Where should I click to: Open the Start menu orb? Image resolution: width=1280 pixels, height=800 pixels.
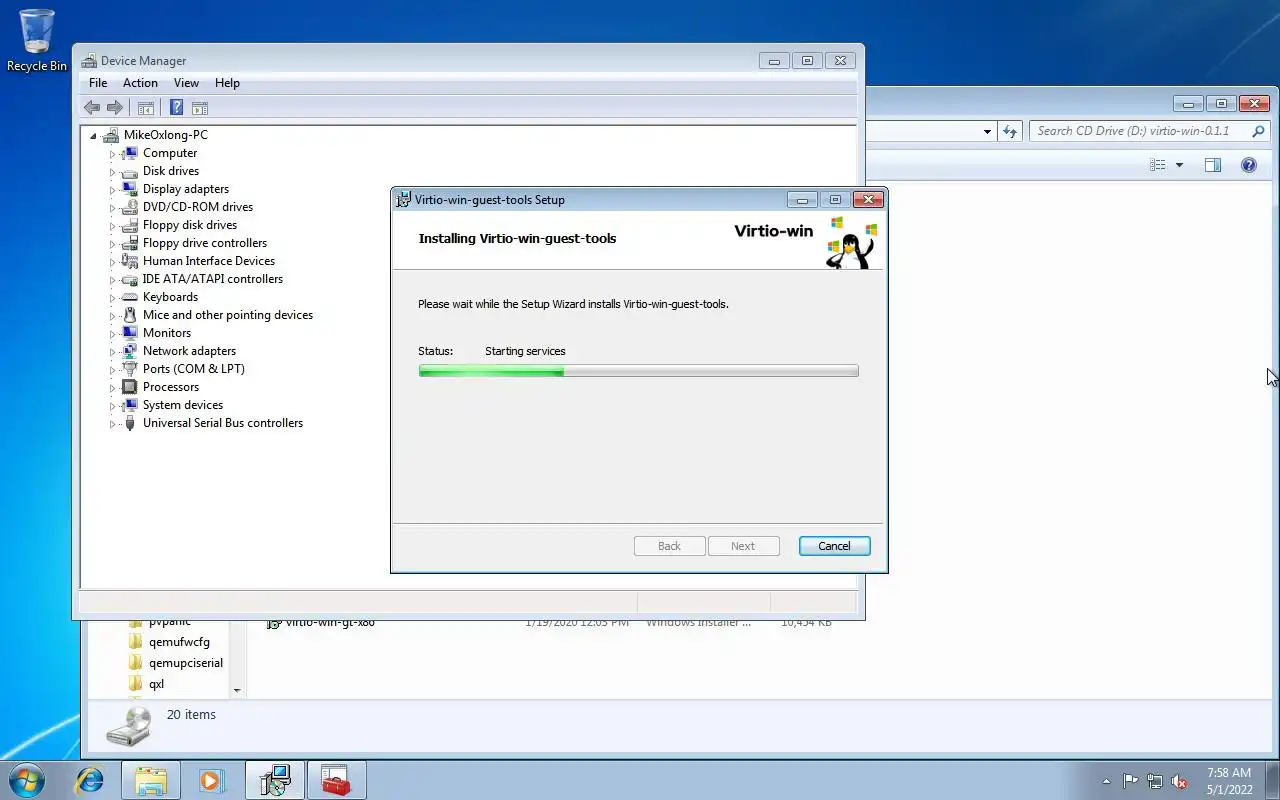click(x=26, y=780)
